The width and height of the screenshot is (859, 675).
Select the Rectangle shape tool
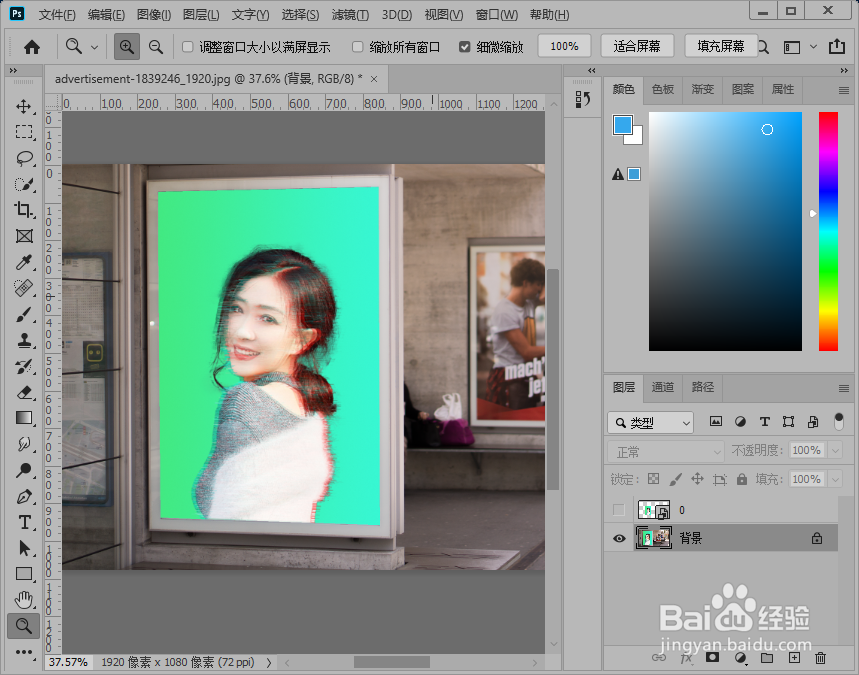tap(24, 574)
